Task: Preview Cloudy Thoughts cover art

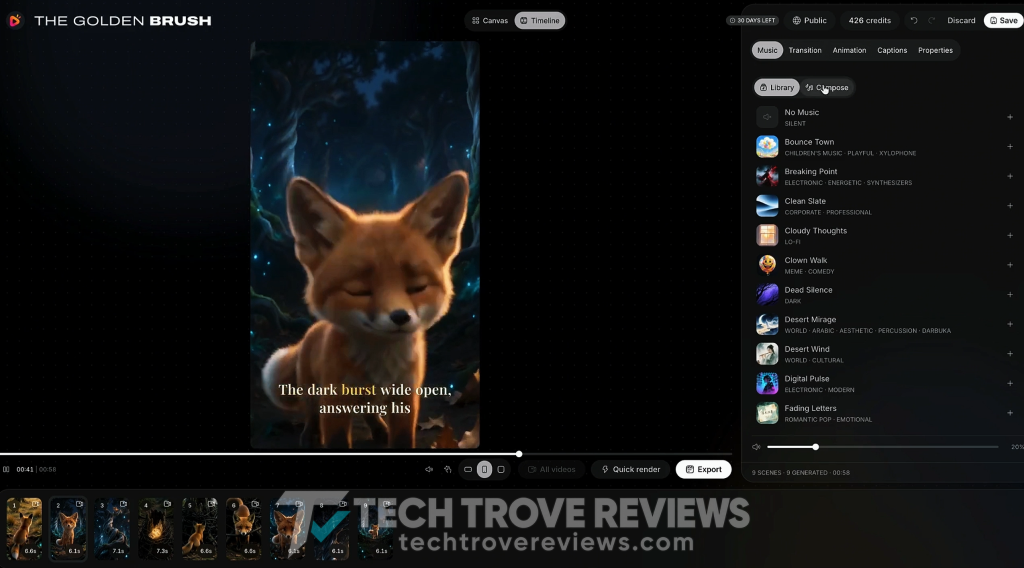Action: 767,236
